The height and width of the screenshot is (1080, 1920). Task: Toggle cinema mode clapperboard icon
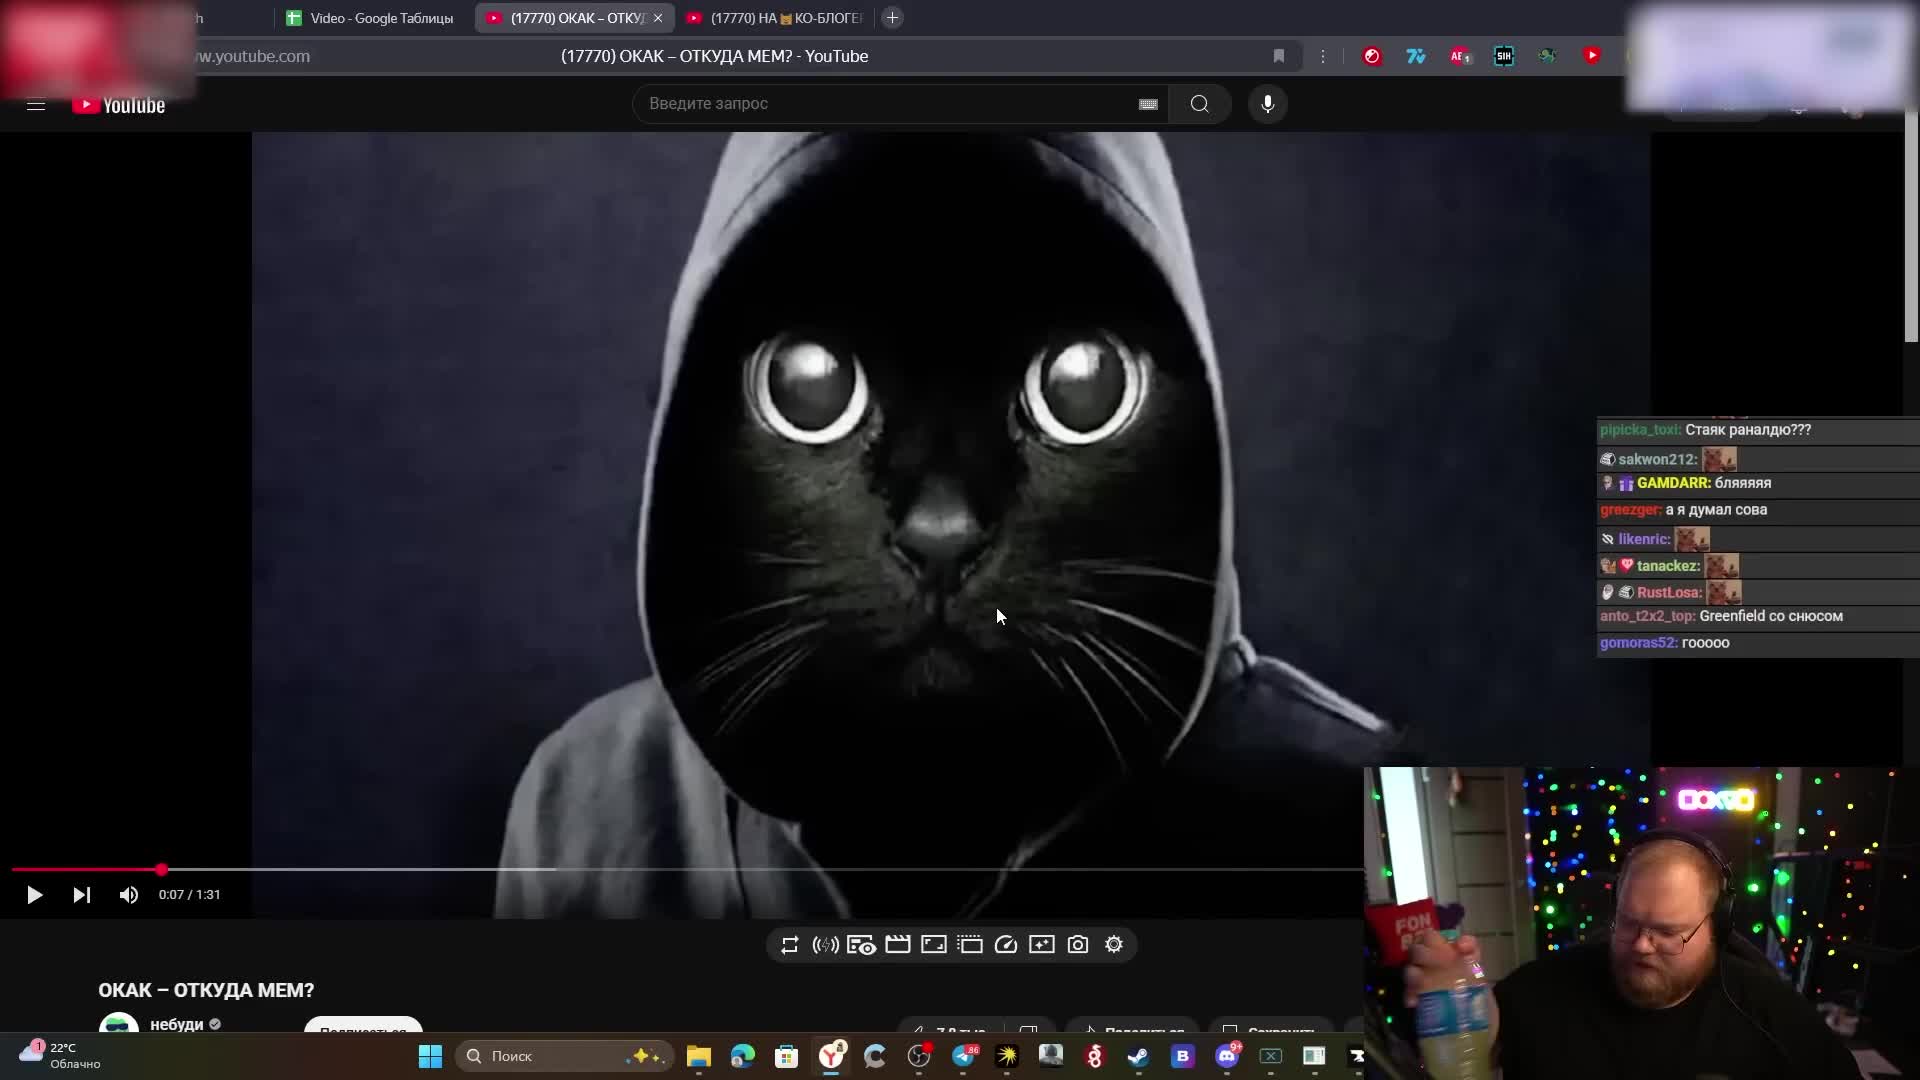[897, 945]
